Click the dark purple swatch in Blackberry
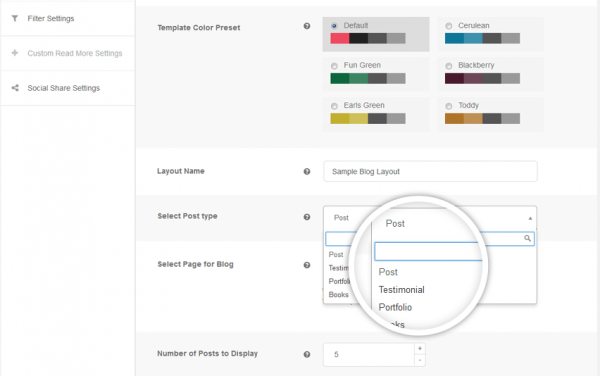The height and width of the screenshot is (376, 600). click(454, 78)
